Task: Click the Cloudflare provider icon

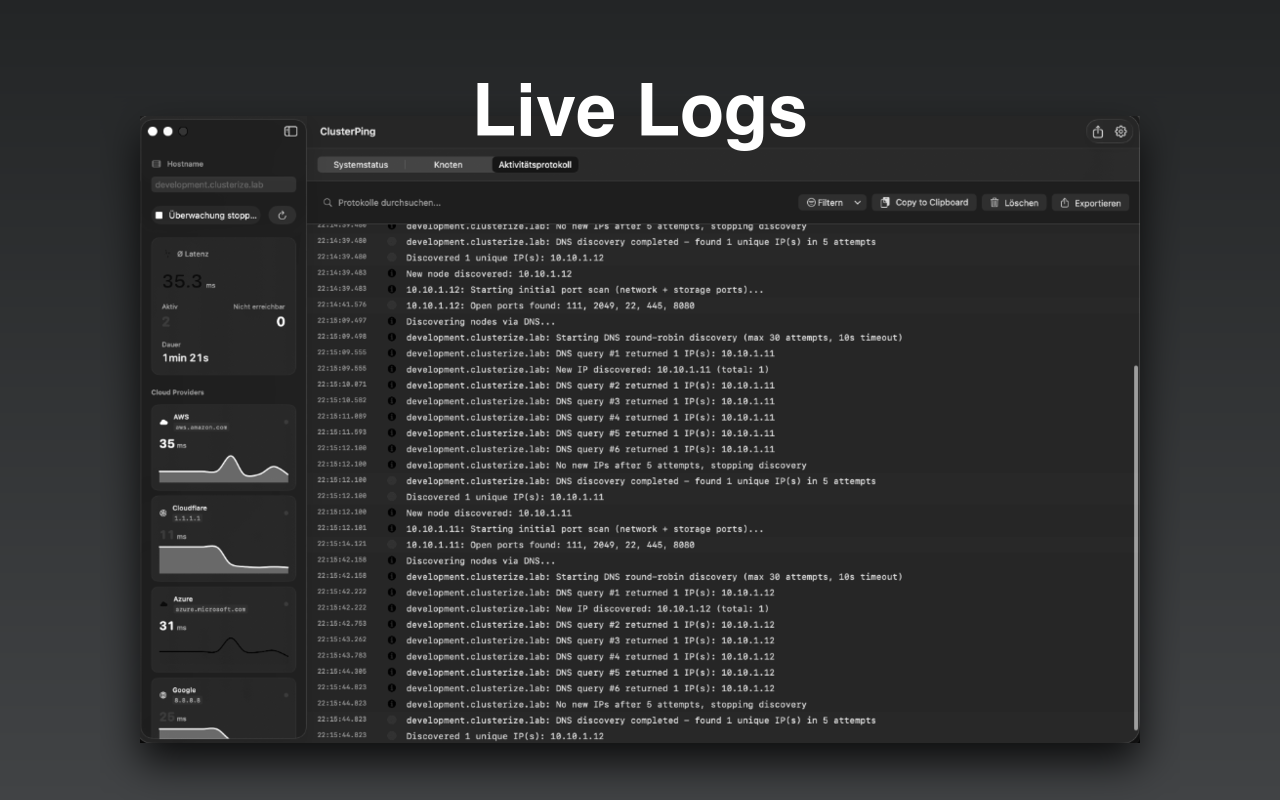Action: 161,512
